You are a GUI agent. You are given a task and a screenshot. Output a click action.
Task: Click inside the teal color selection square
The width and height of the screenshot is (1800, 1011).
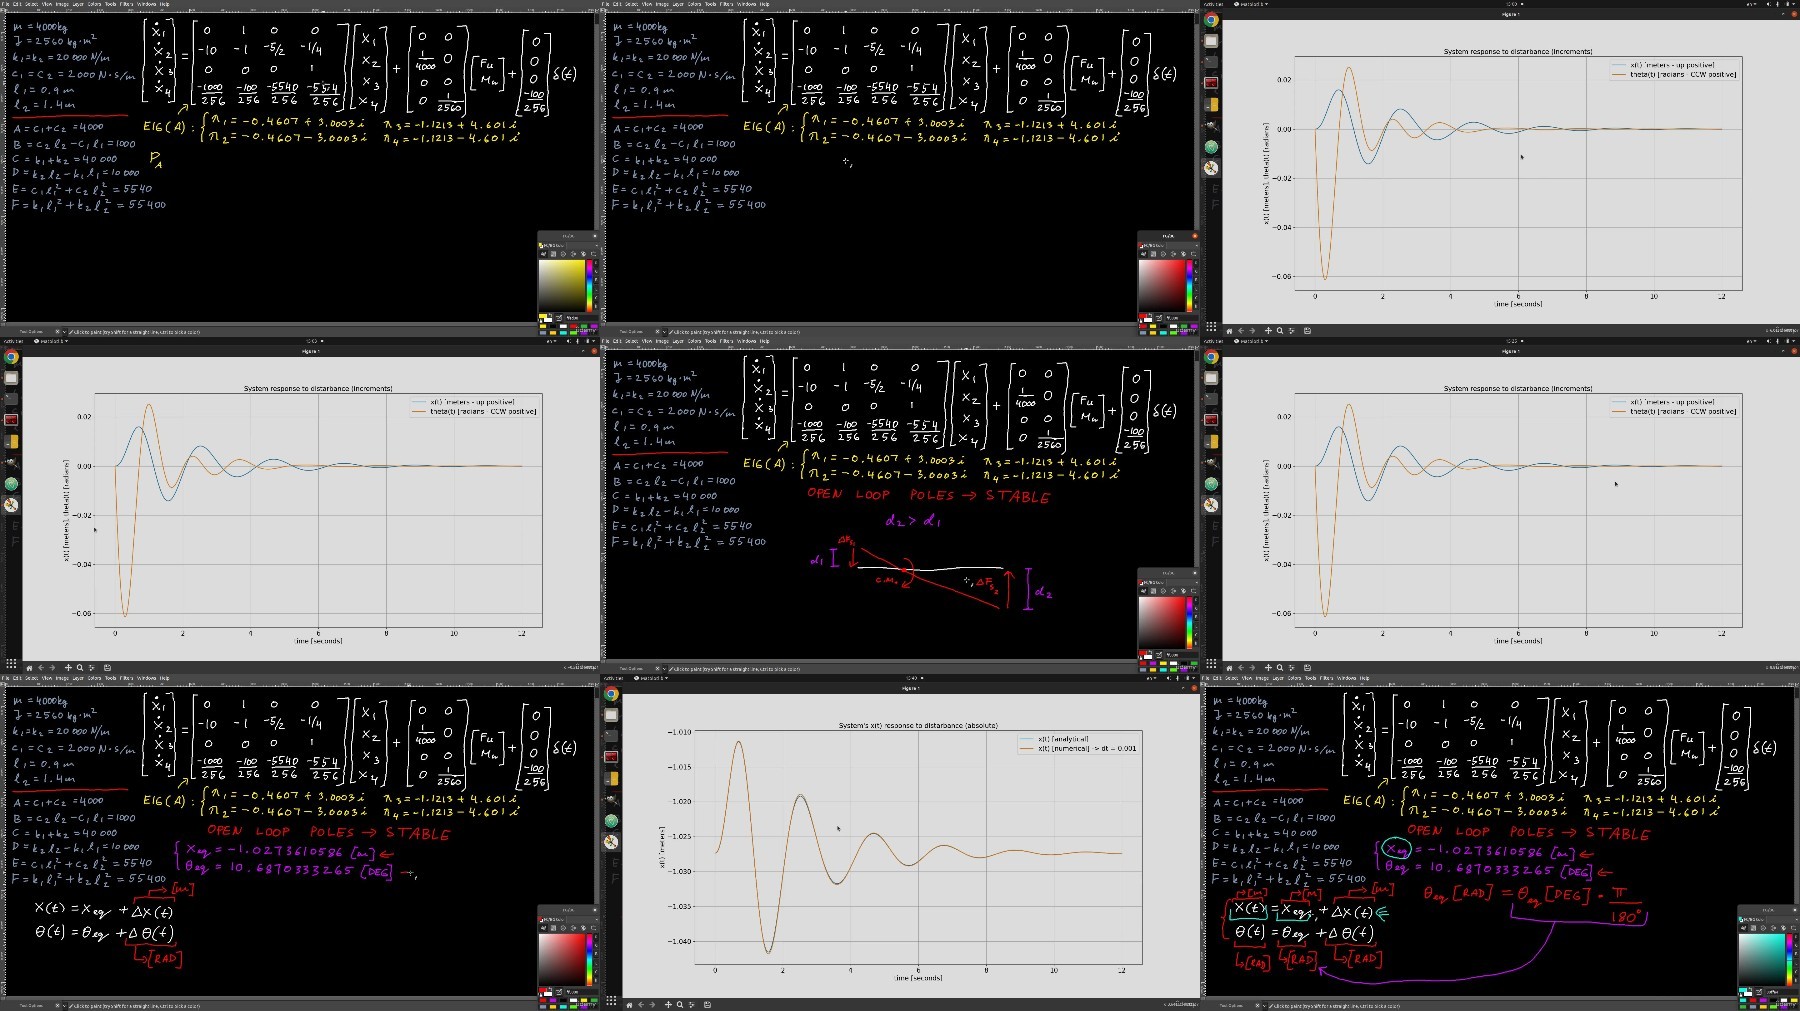(1761, 960)
